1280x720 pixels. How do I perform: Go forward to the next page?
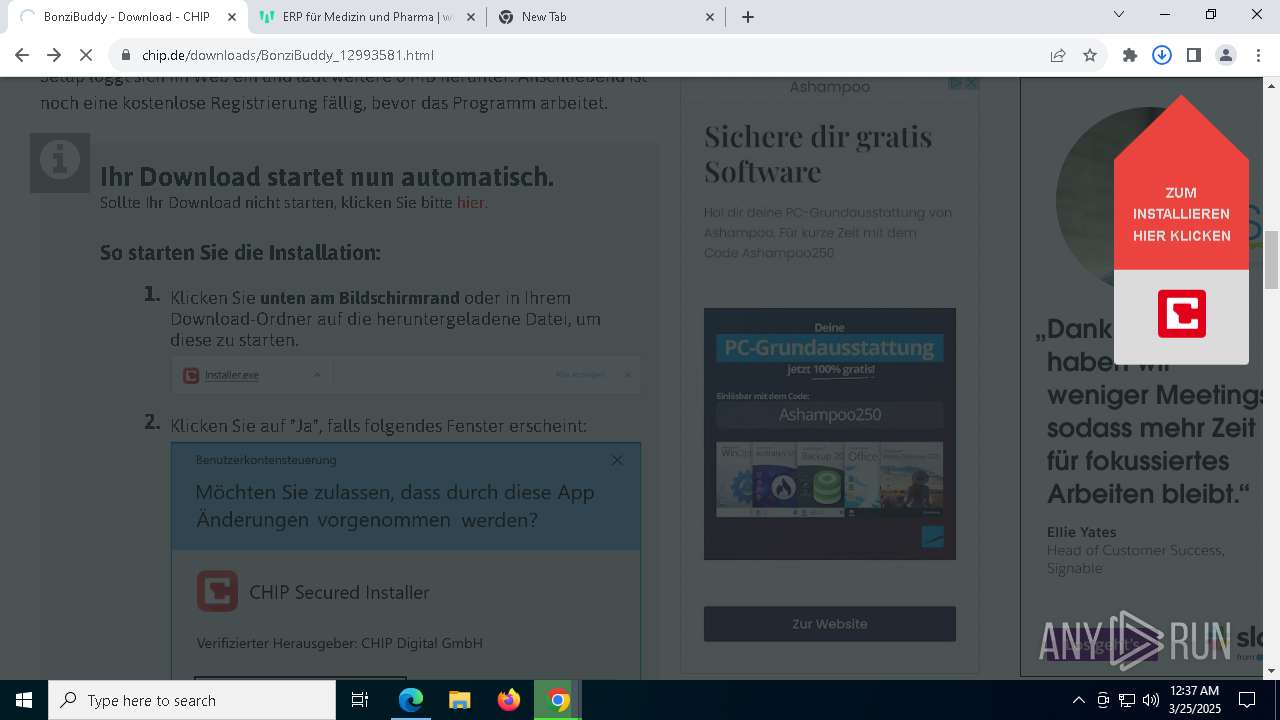point(54,55)
